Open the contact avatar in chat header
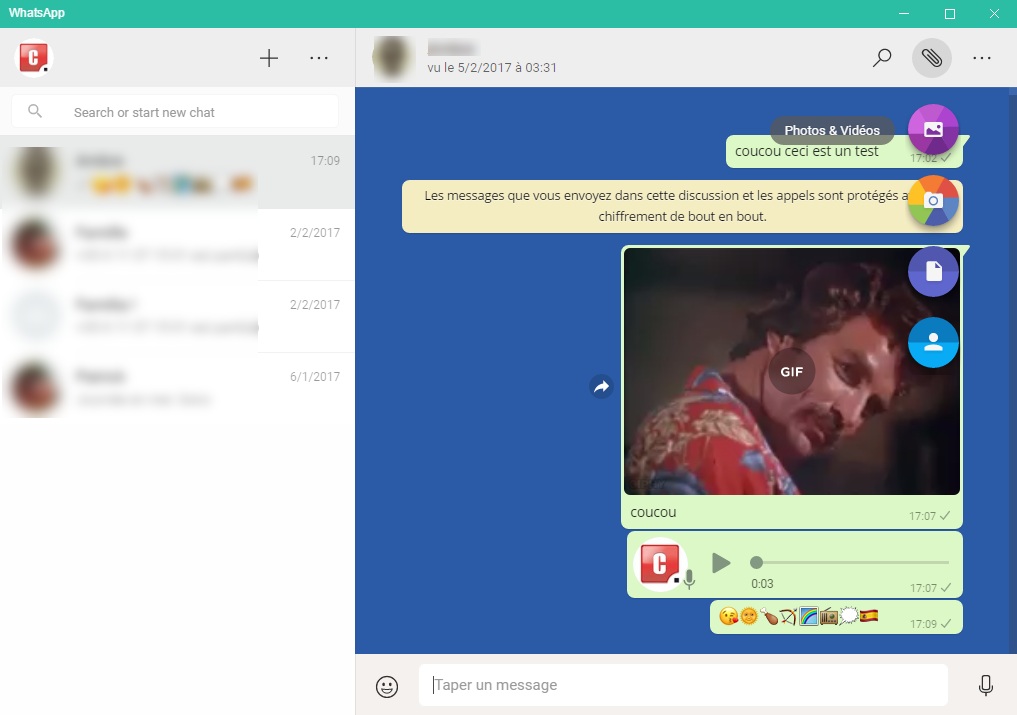Screen dimensions: 1017x715 pos(393,58)
